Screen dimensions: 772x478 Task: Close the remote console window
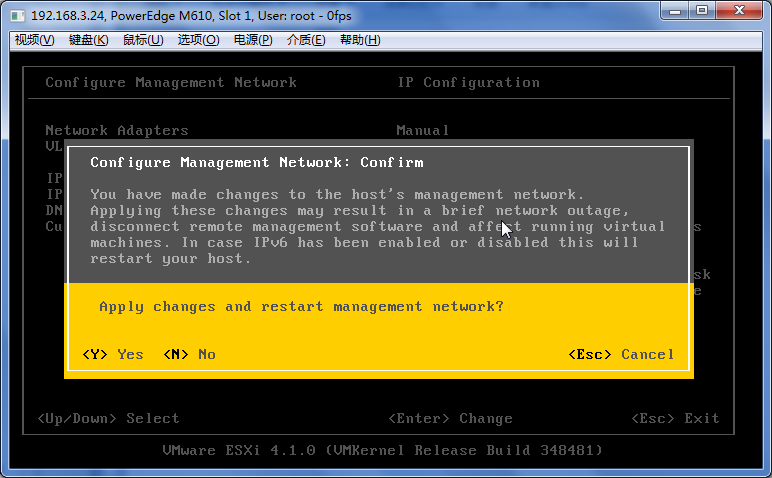pyautogui.click(x=739, y=11)
